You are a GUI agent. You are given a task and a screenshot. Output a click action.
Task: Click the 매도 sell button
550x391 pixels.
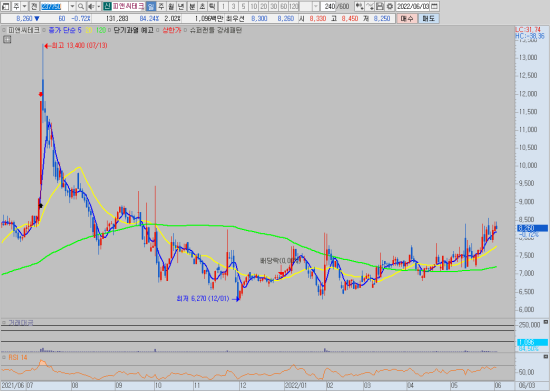(x=428, y=19)
